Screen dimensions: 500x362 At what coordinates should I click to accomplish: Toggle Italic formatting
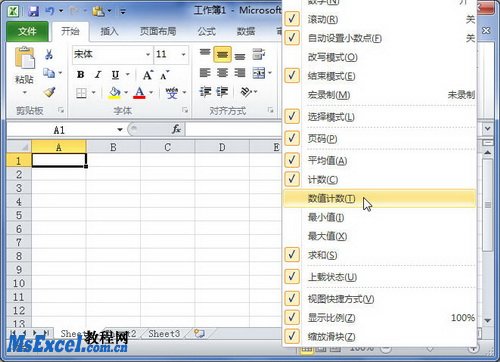coord(98,74)
